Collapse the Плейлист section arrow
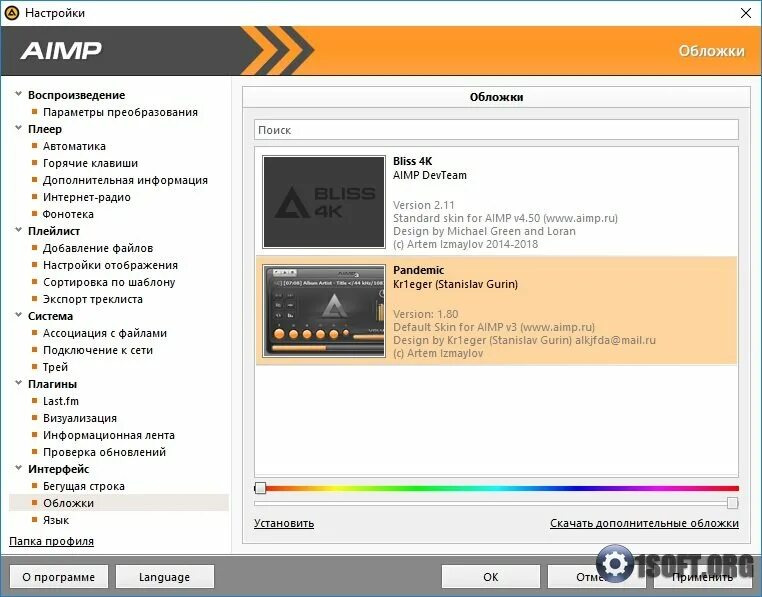This screenshot has height=597, width=762. click(18, 230)
